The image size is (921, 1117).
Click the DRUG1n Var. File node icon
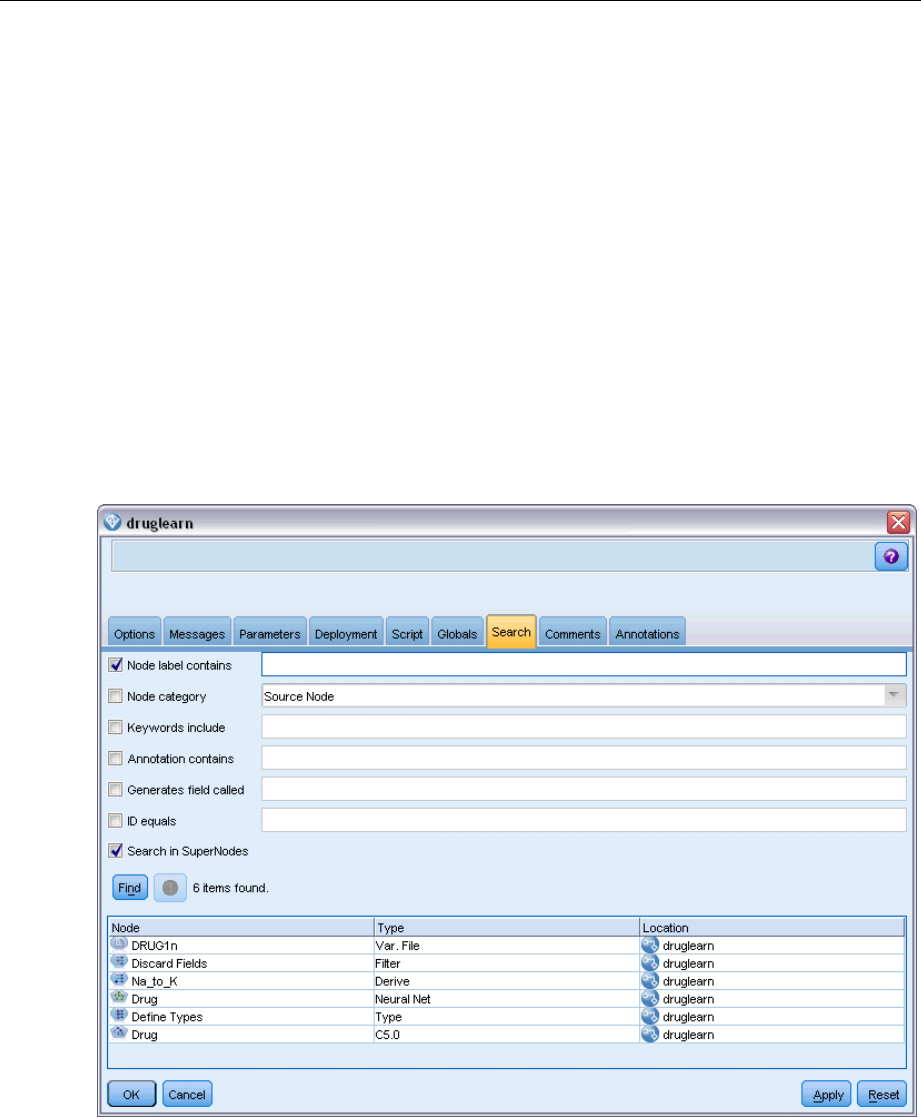[119, 945]
